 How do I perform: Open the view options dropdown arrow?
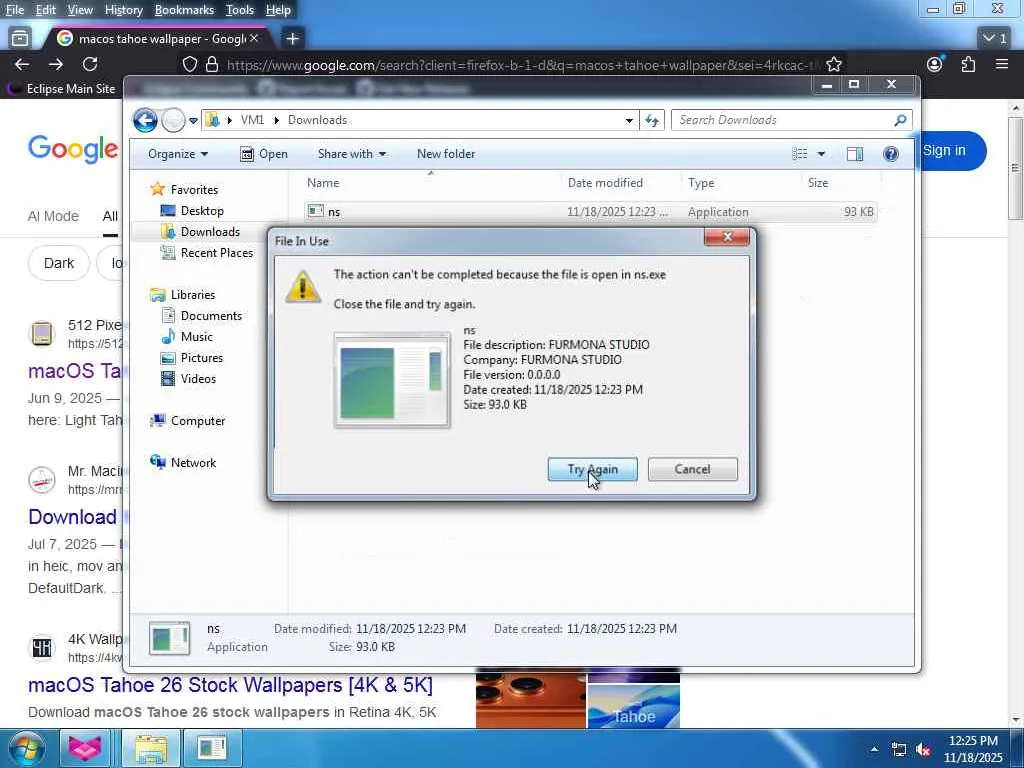821,154
